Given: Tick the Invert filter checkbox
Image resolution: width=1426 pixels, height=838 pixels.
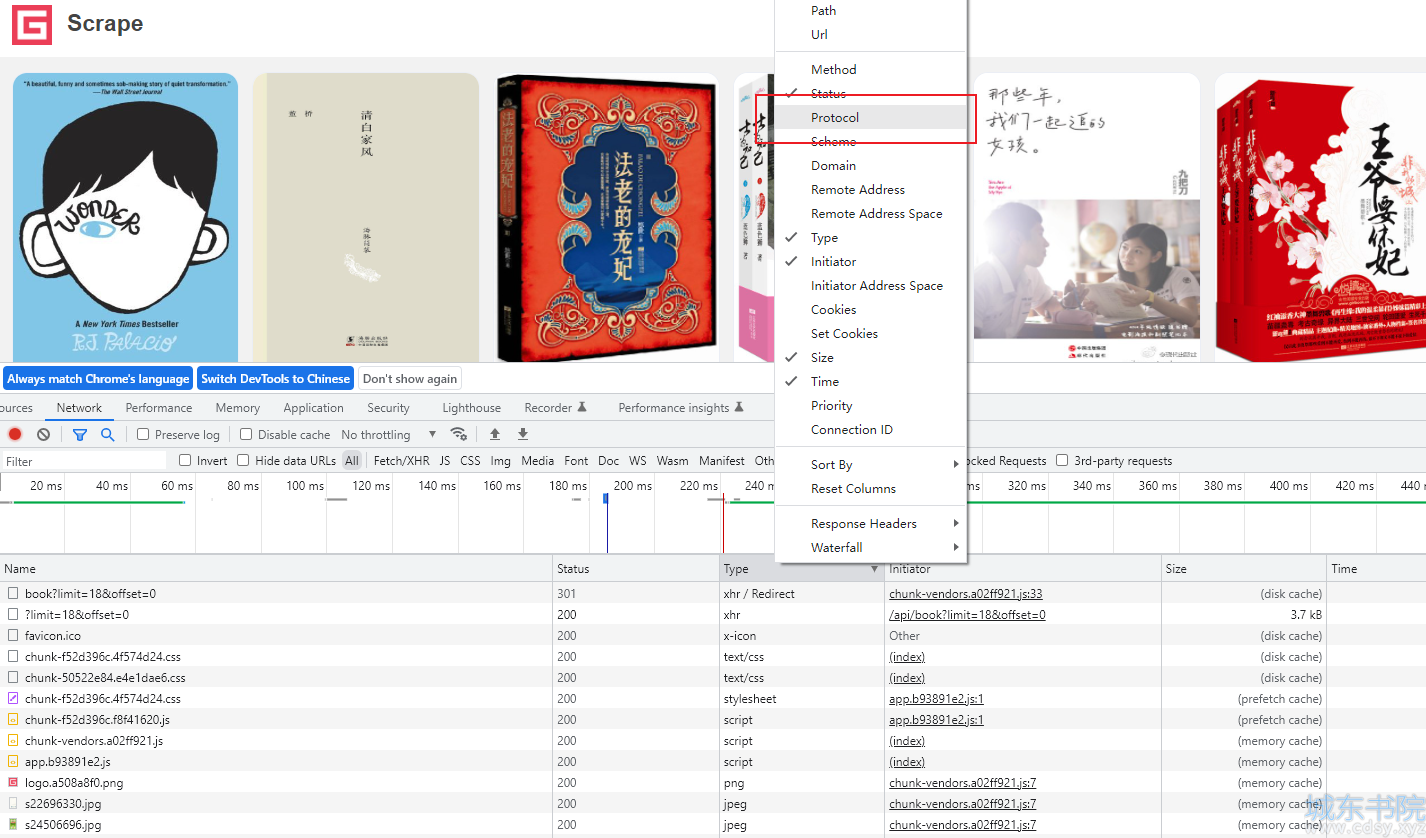Looking at the screenshot, I should tap(185, 460).
